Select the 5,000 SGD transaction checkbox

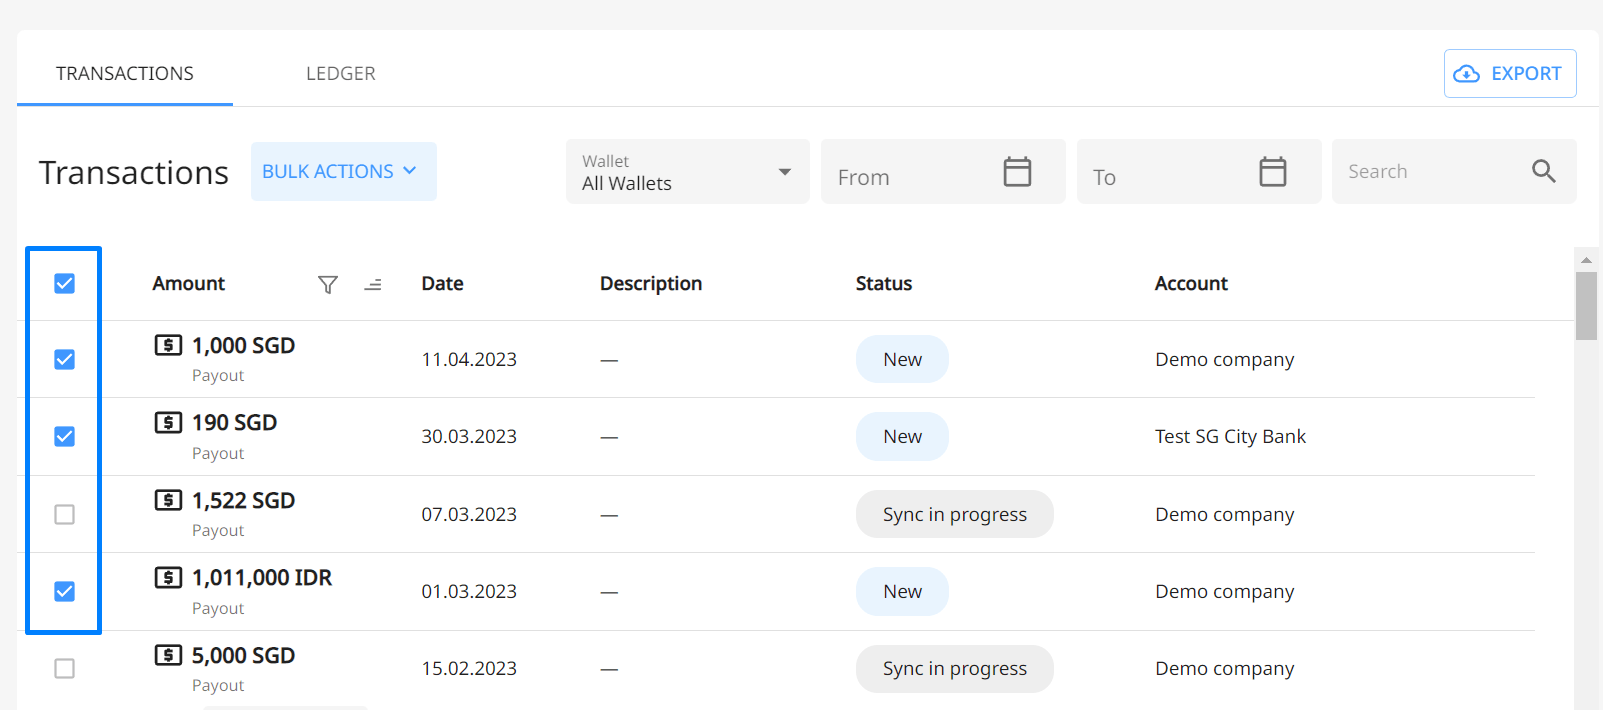click(x=65, y=668)
